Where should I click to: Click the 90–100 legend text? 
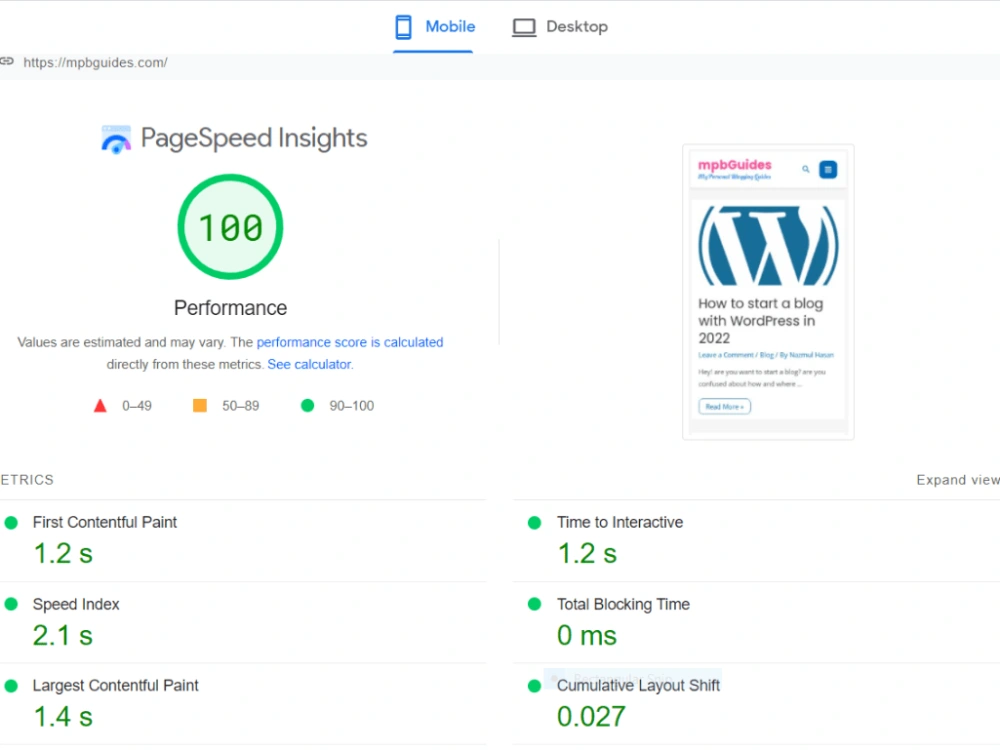coord(351,406)
